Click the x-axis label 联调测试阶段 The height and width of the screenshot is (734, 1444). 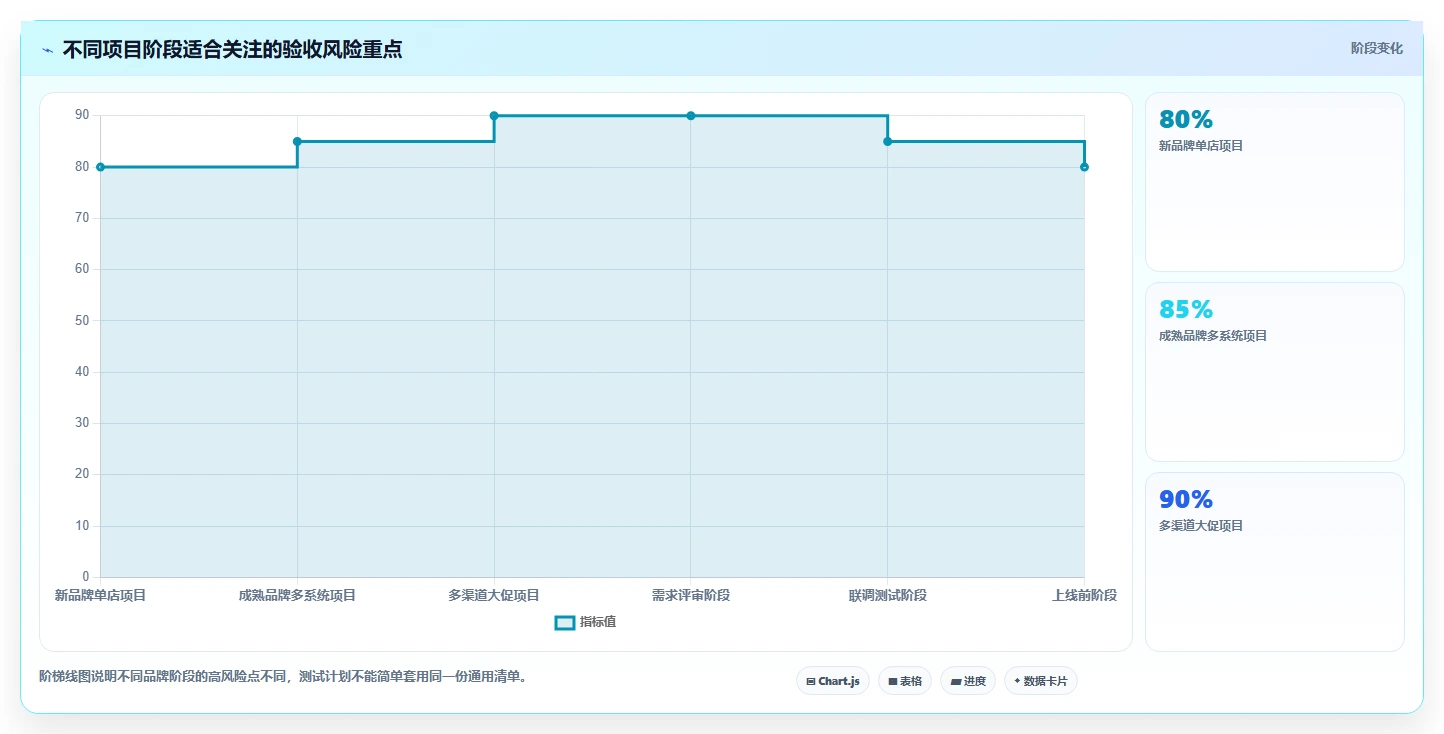click(x=888, y=595)
